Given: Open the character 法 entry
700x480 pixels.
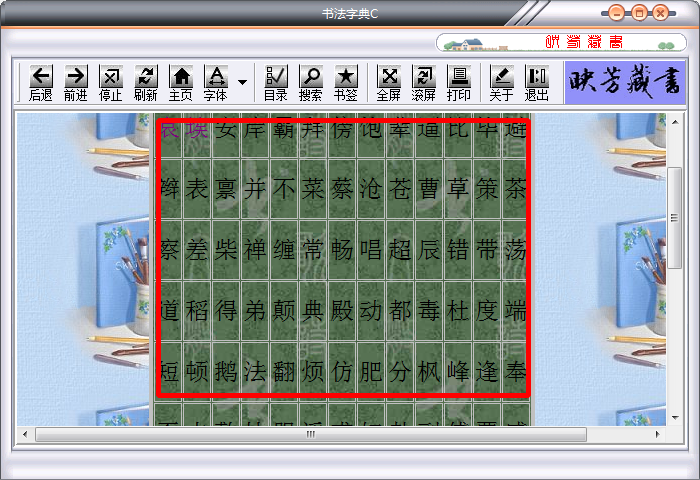Looking at the screenshot, I should [x=255, y=371].
